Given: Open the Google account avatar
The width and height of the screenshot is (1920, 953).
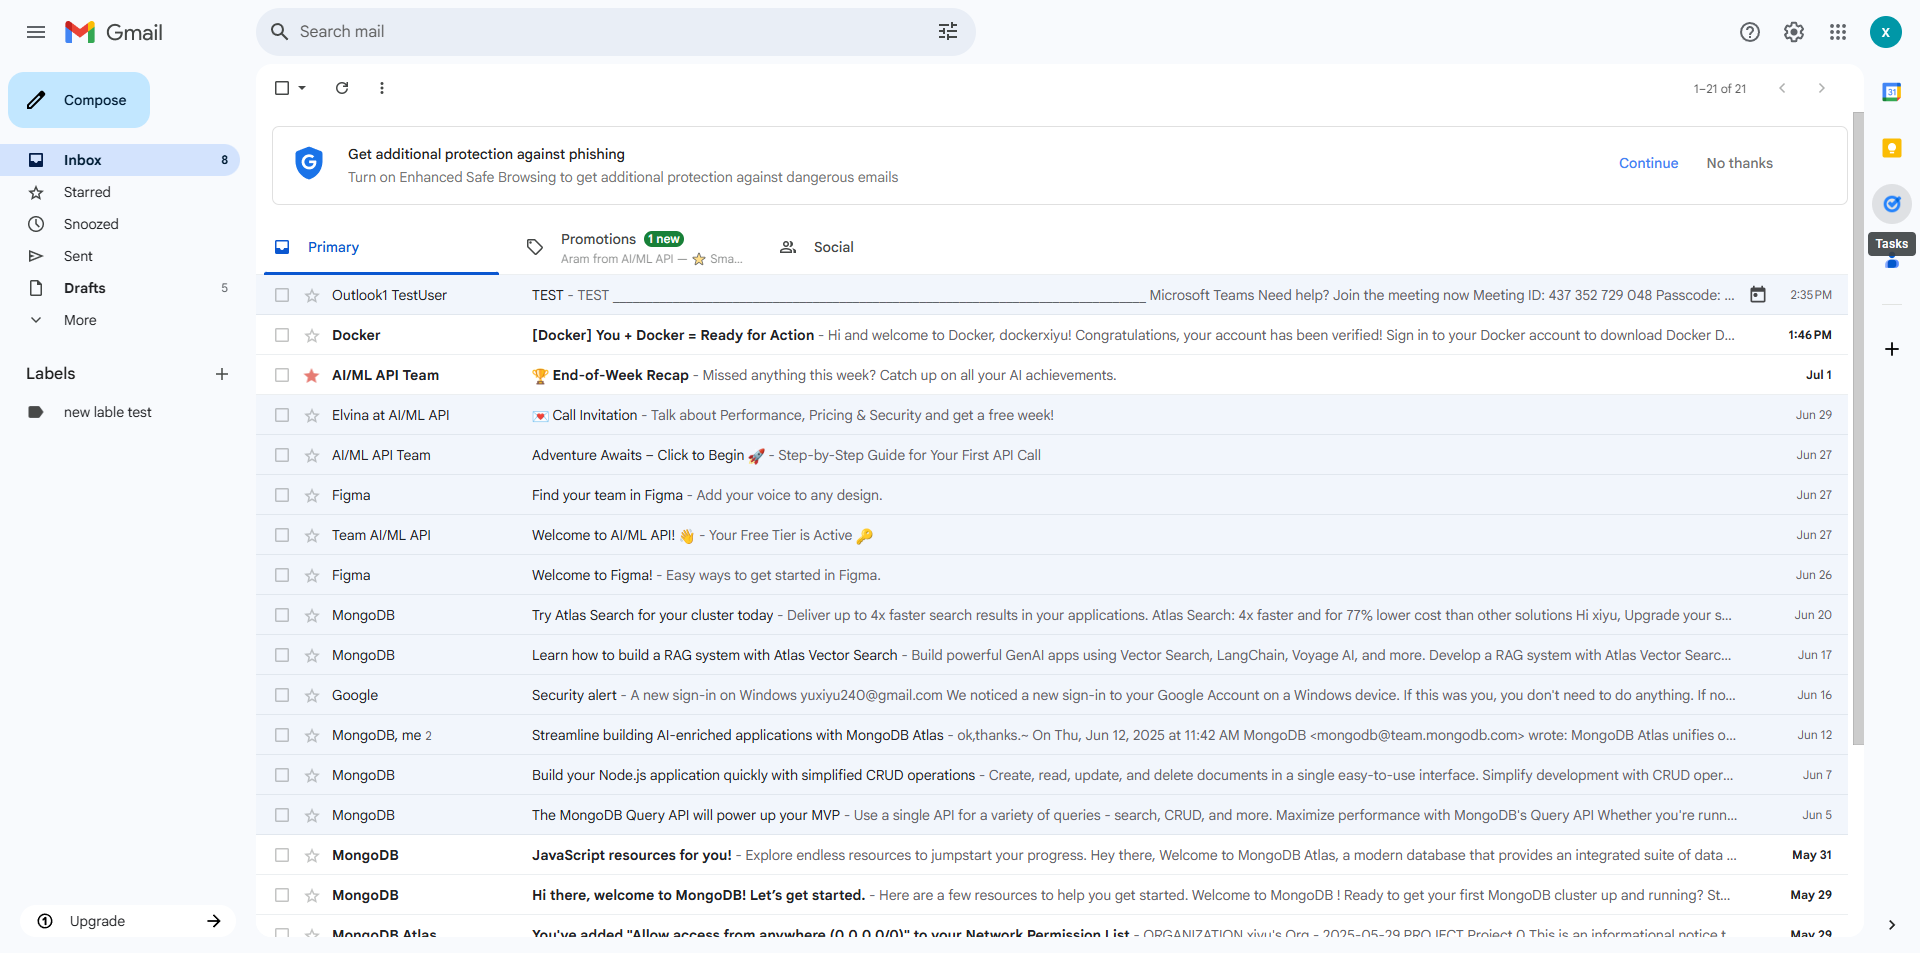Looking at the screenshot, I should click(x=1886, y=32).
